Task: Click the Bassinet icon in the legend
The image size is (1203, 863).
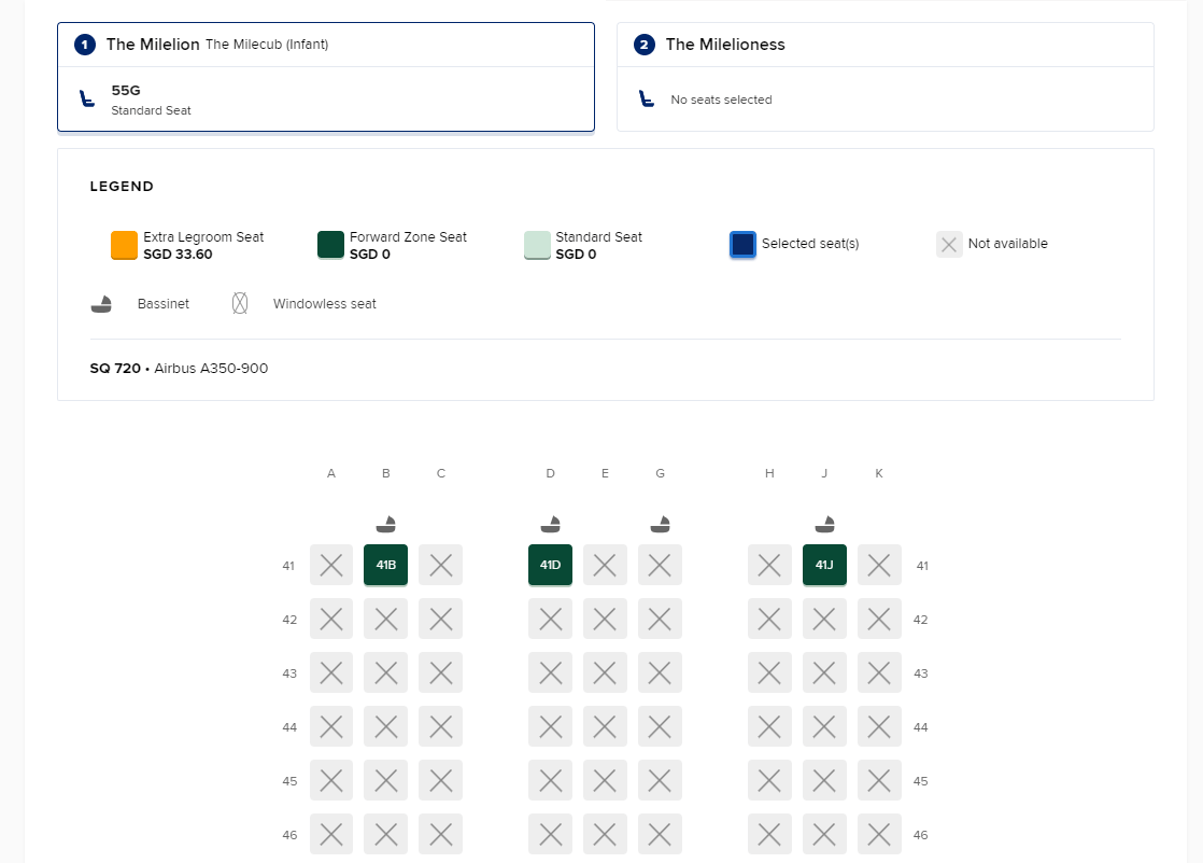Action: 101,302
